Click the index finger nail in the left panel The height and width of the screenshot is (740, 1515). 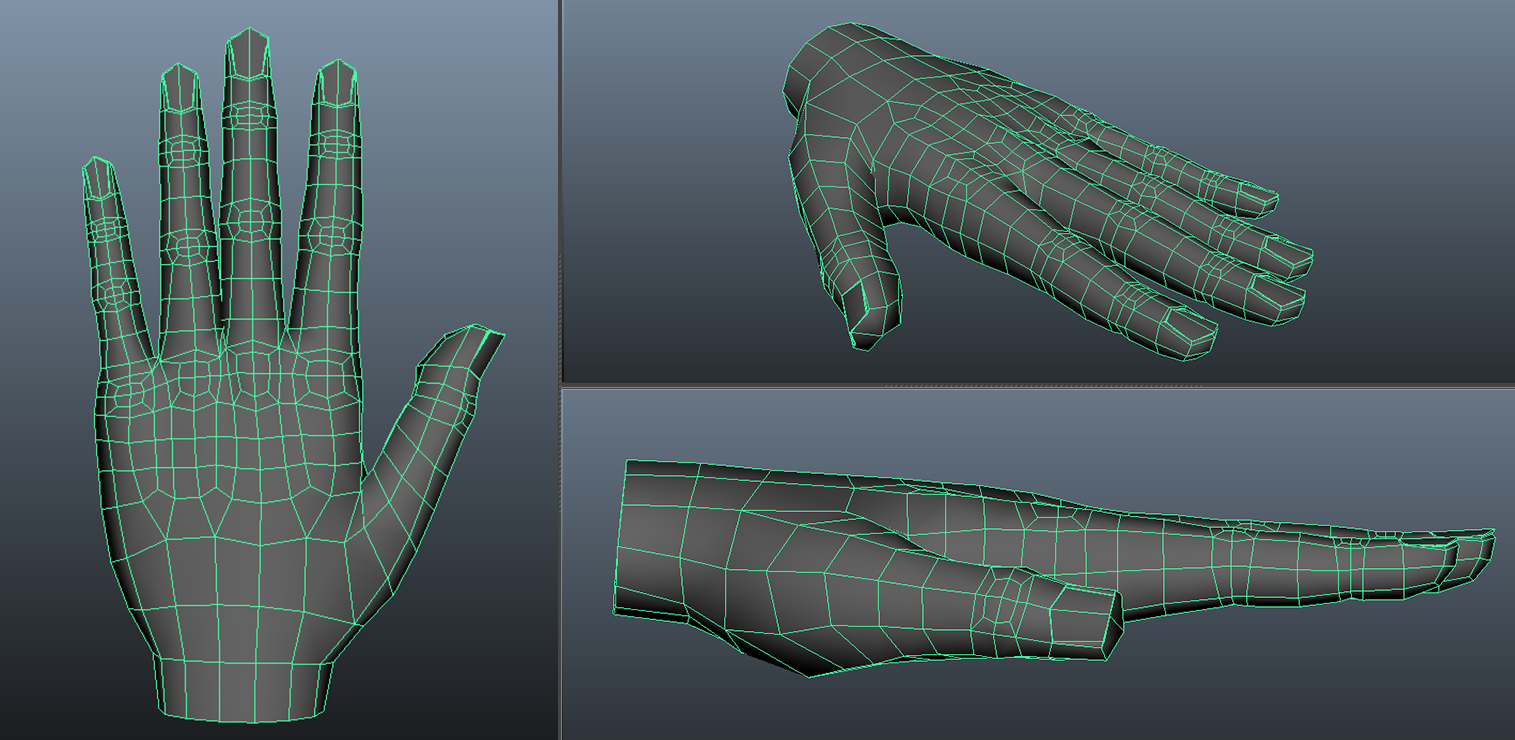click(x=337, y=85)
